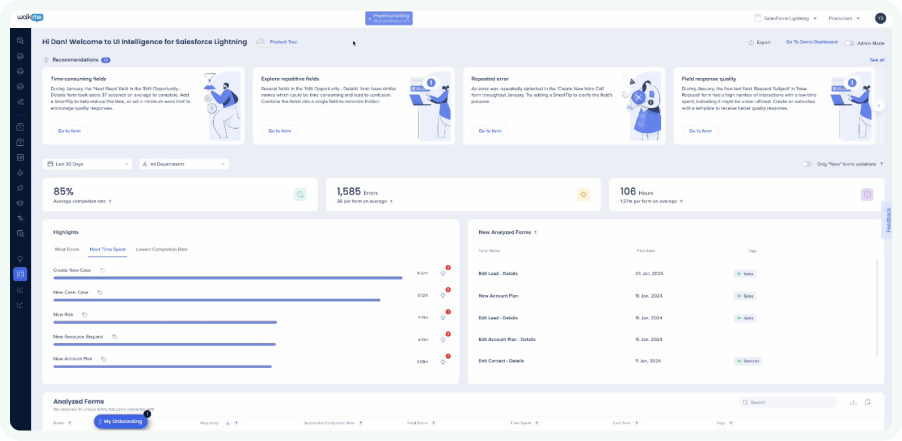The image size is (902, 441).
Task: Click the 24 Jan, 2024 first seen date
Action: tap(647, 274)
